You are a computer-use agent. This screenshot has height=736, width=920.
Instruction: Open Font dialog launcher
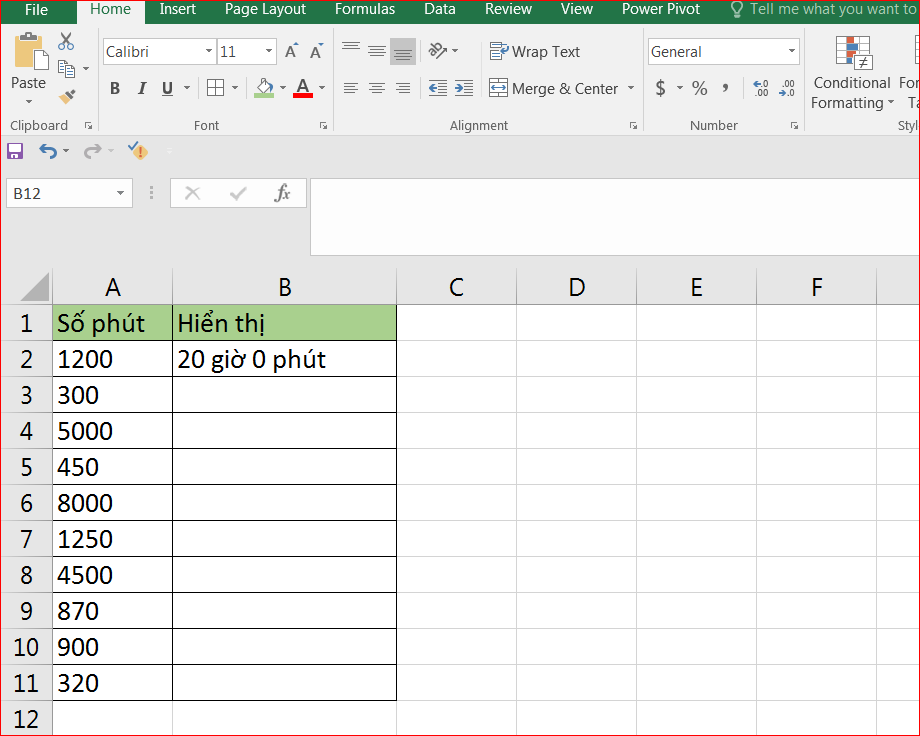(323, 126)
